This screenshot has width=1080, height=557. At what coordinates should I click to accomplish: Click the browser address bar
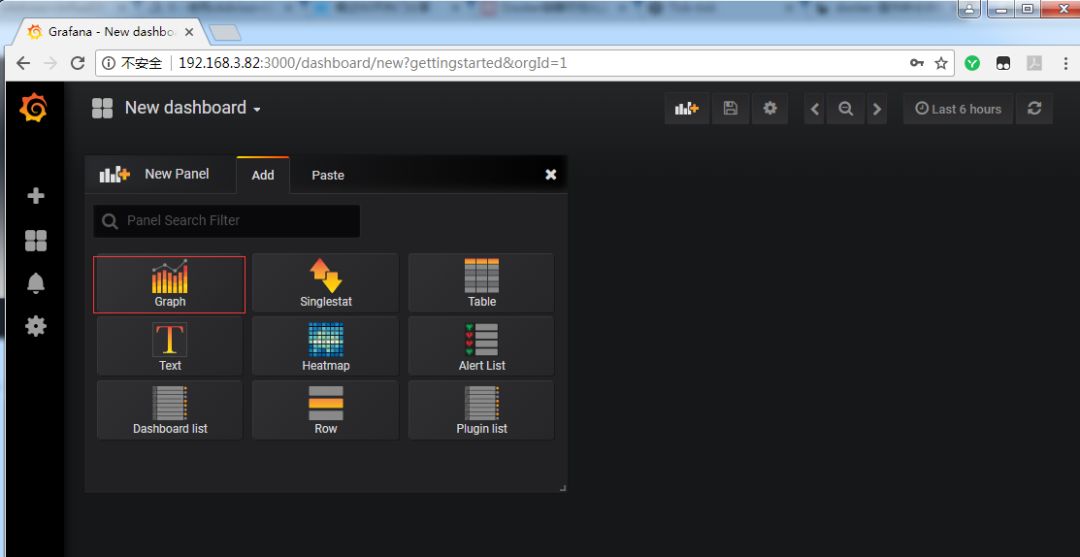(x=523, y=63)
